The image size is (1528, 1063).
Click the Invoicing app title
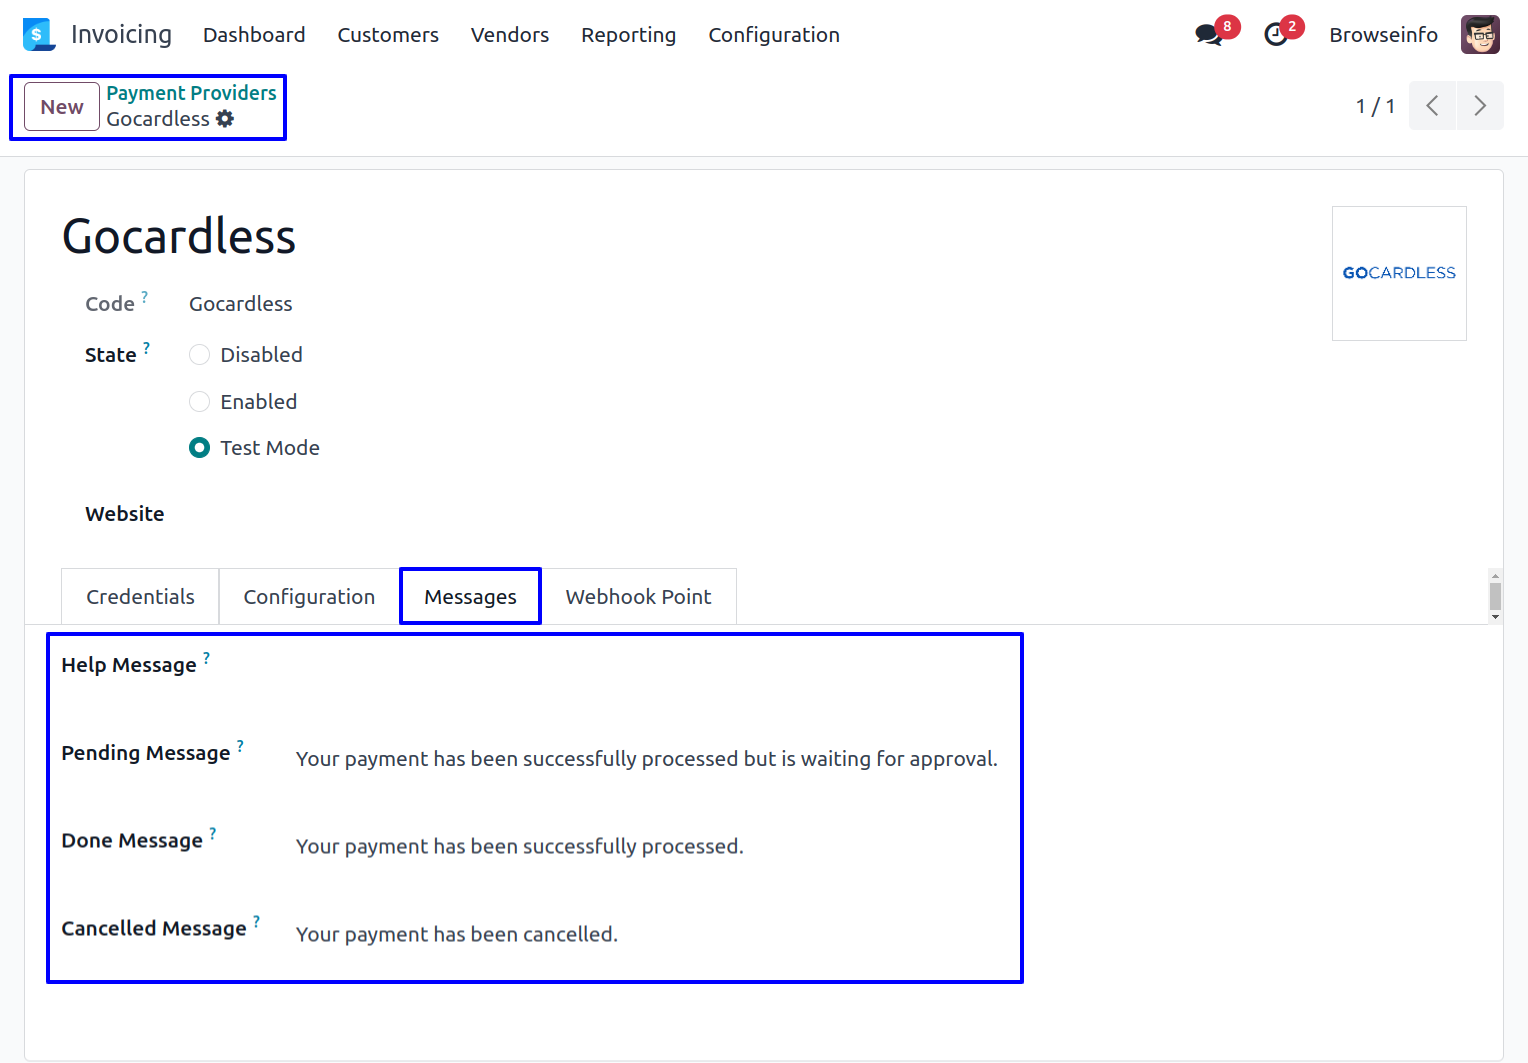[x=121, y=35]
